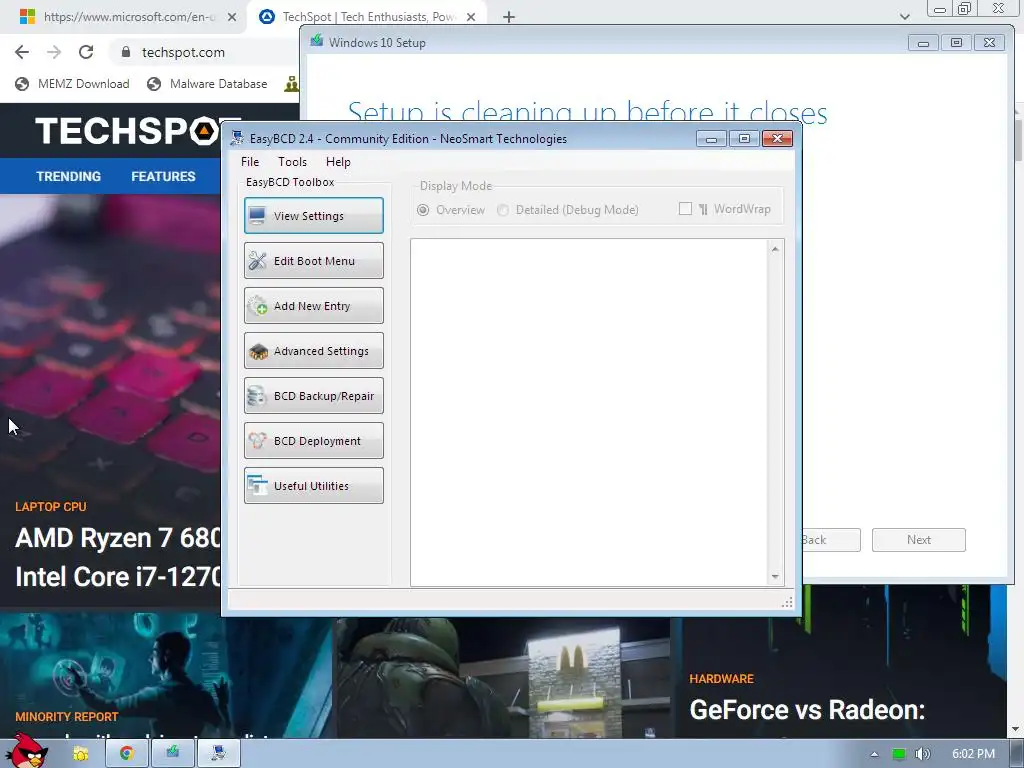The width and height of the screenshot is (1024, 768).
Task: Click the TechSpot logo
Action: point(128,131)
